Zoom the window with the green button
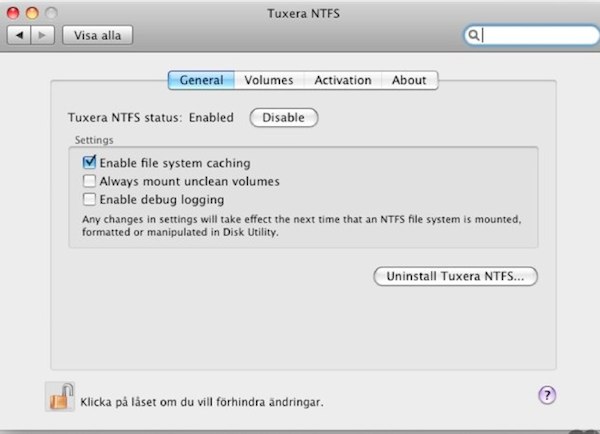The height and width of the screenshot is (434, 600). tap(49, 13)
